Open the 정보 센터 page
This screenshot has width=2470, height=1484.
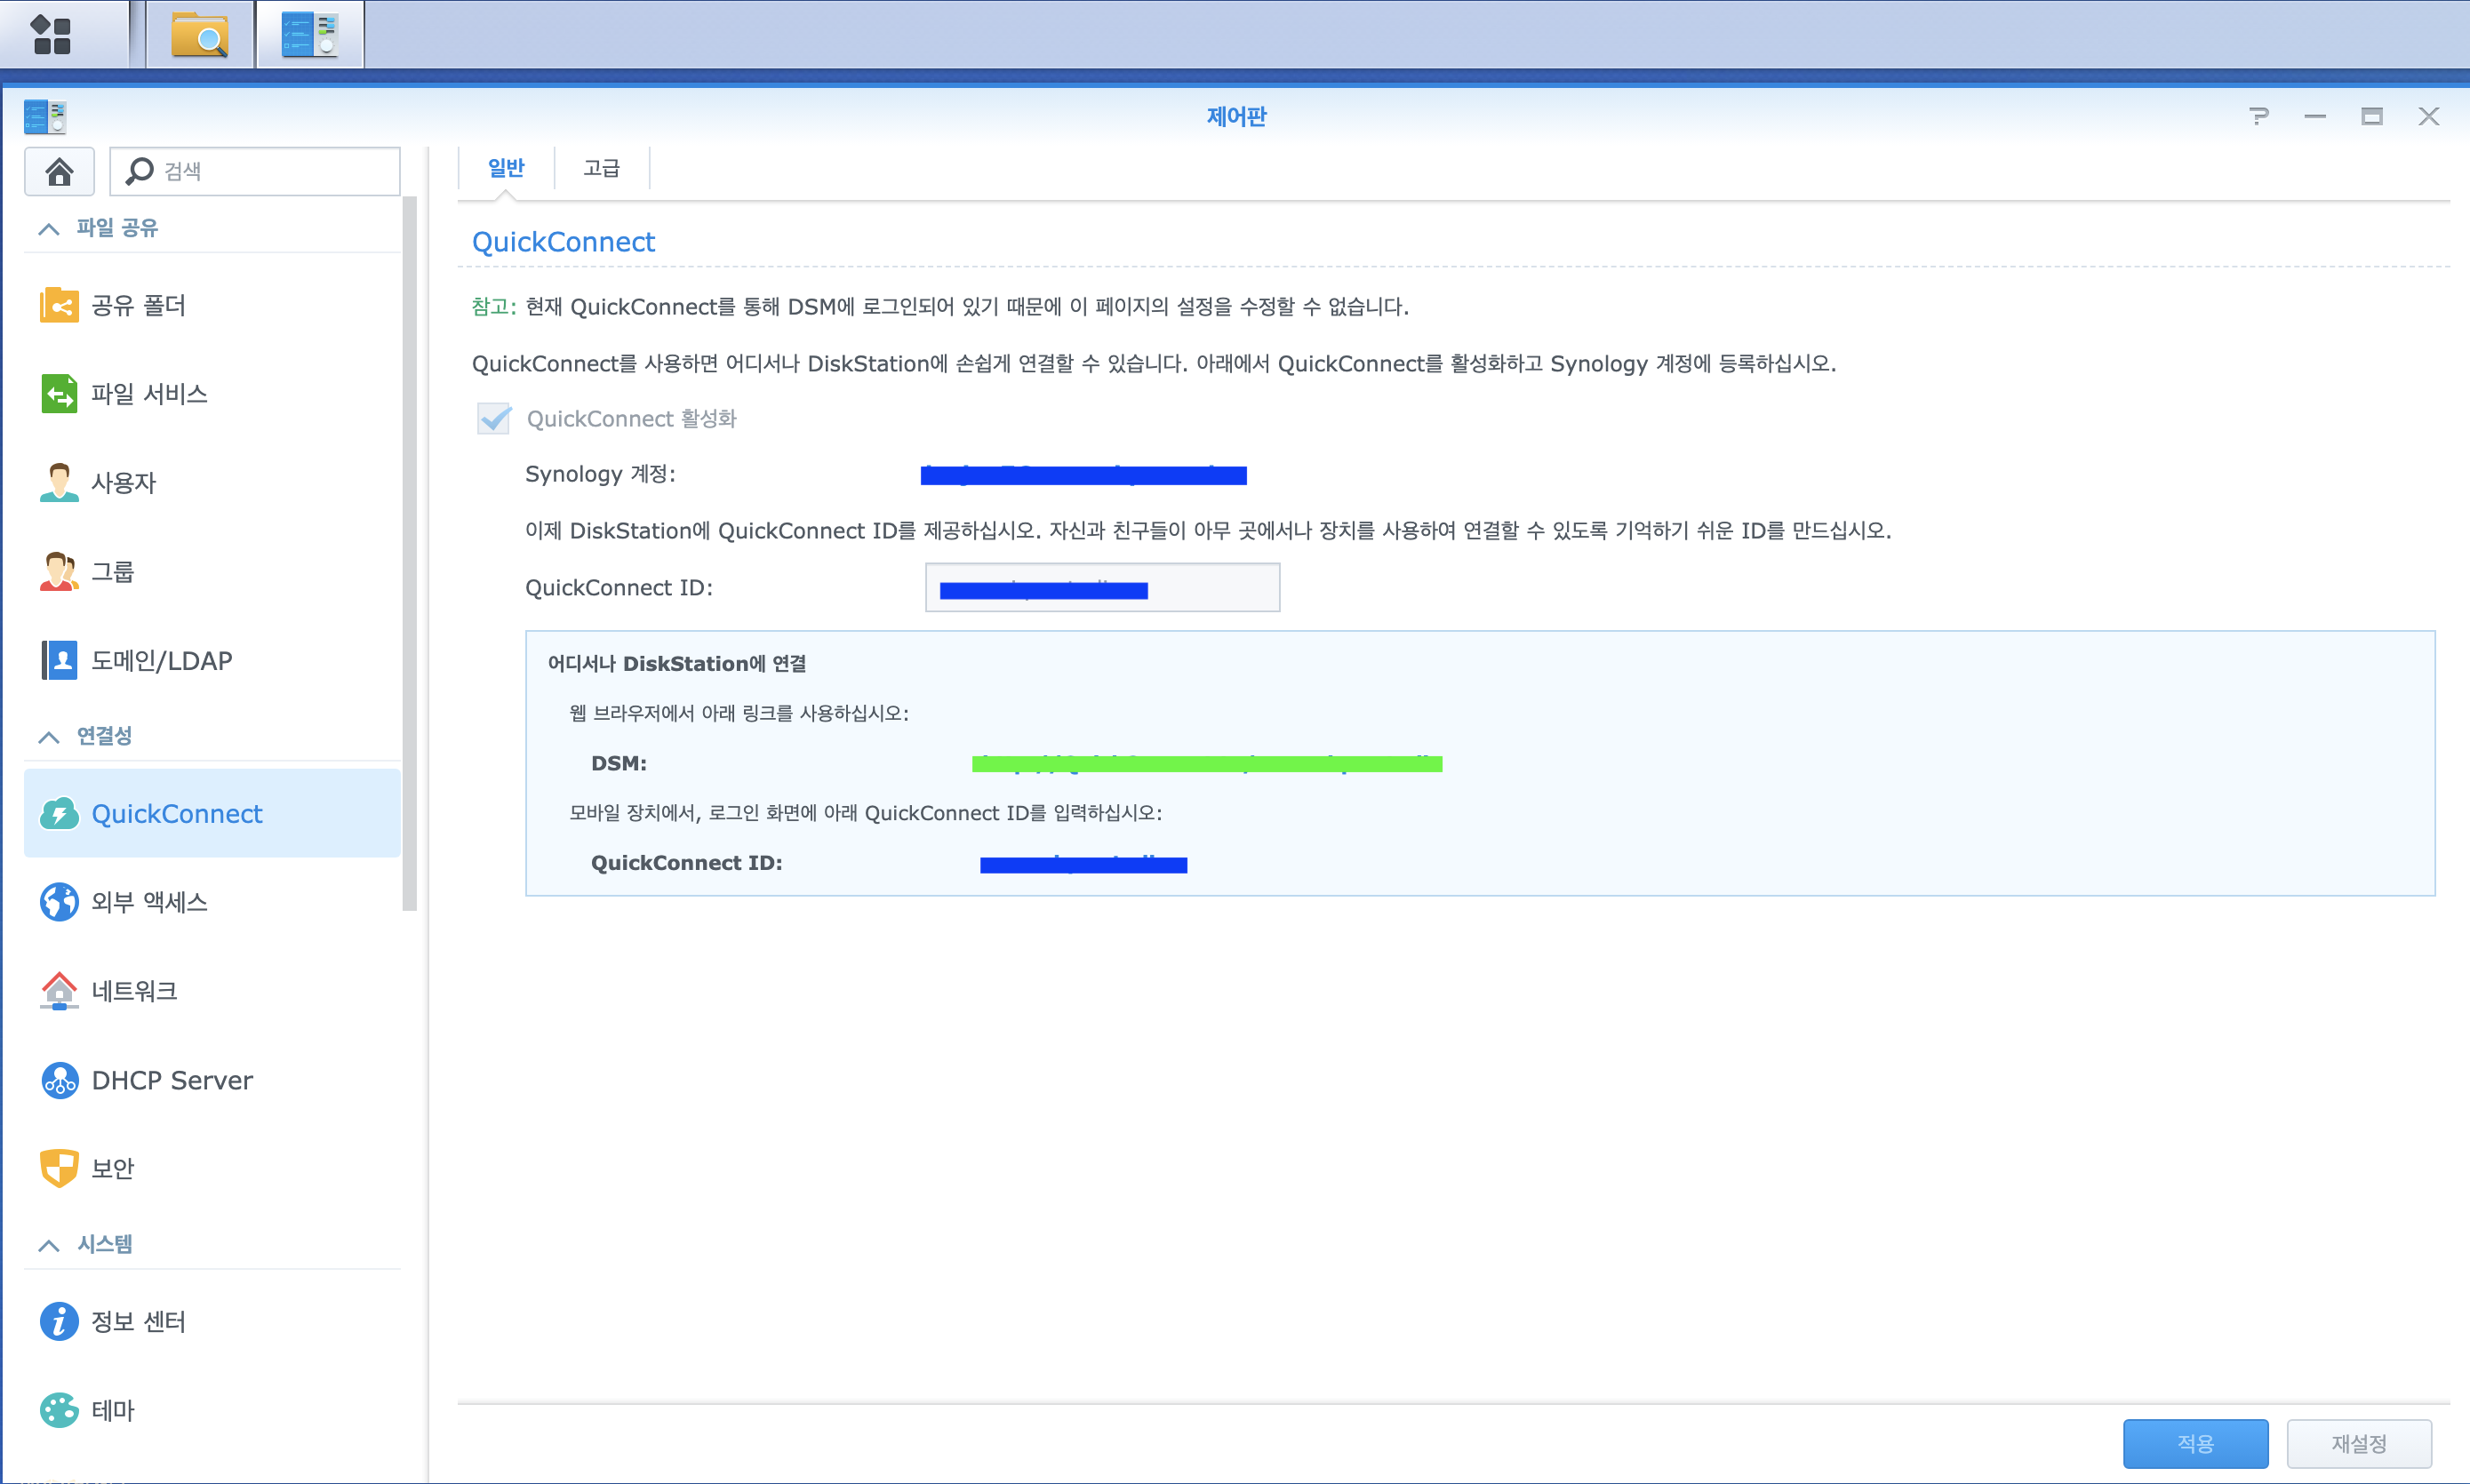(x=138, y=1321)
